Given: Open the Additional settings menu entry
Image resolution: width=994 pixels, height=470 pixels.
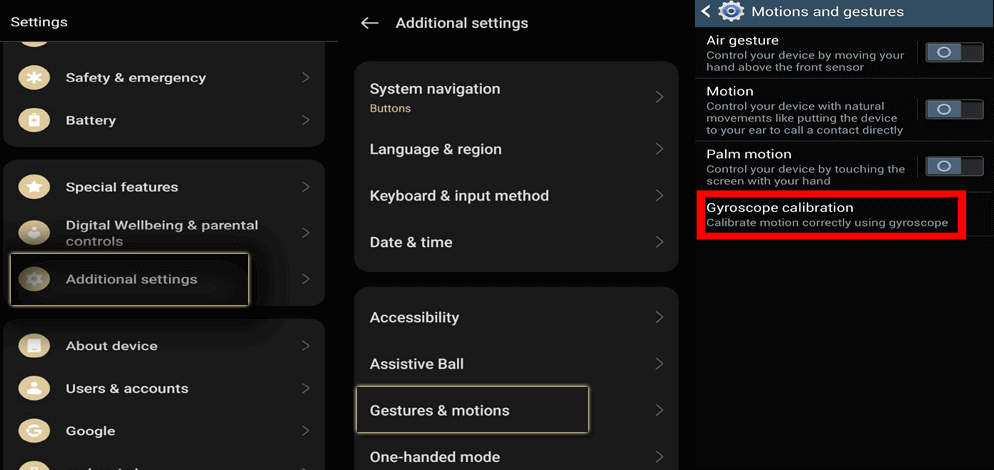Looking at the screenshot, I should point(130,279).
